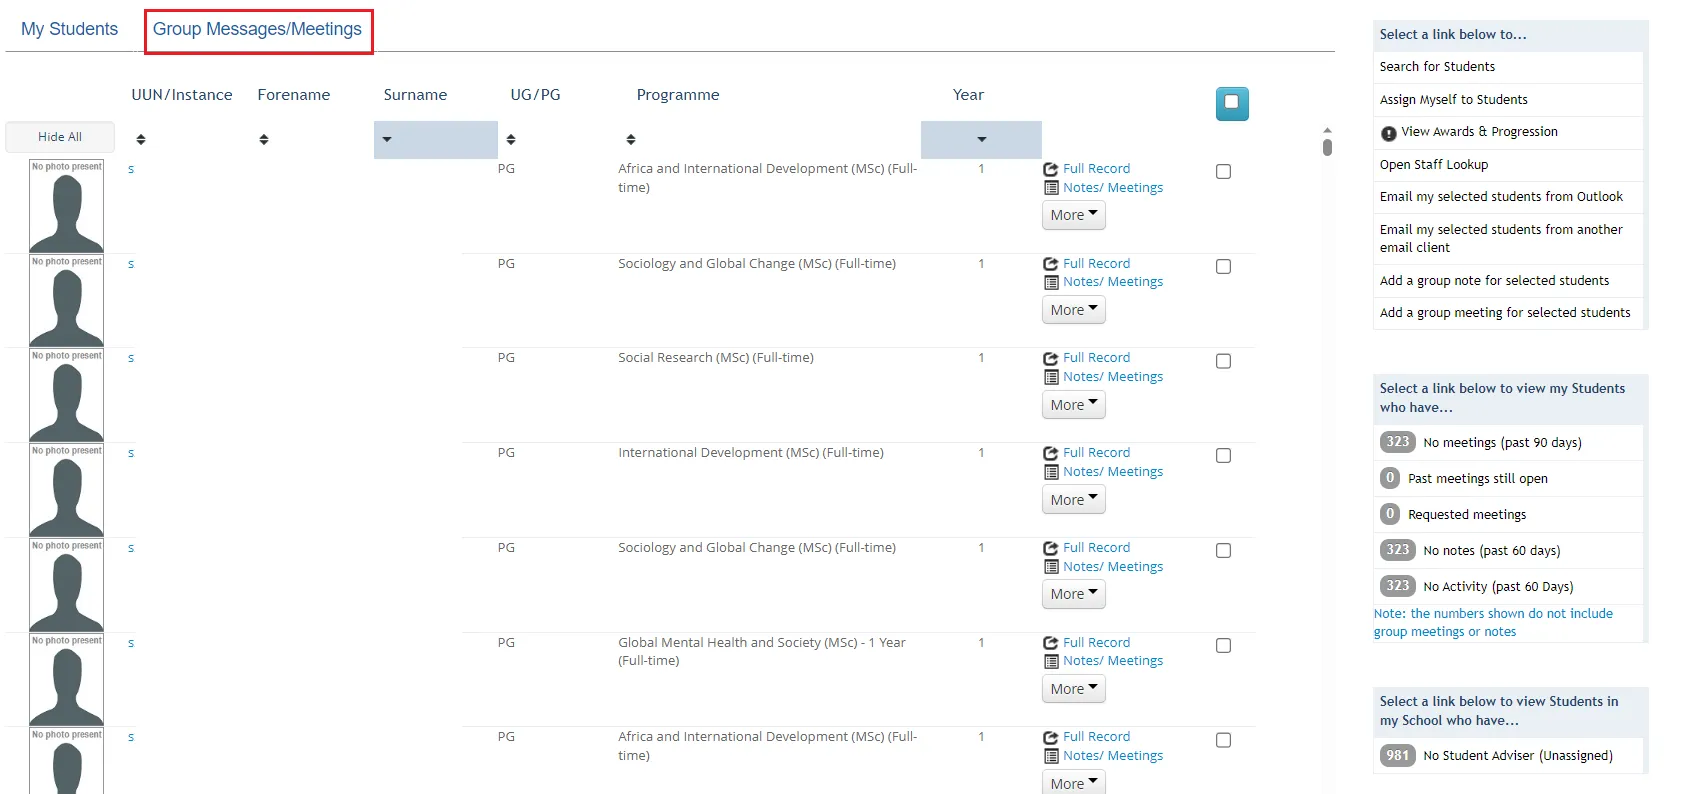The width and height of the screenshot is (1681, 794).
Task: Click the Notes/Meetings list icon in the last Africa and International Development row
Action: click(1051, 756)
